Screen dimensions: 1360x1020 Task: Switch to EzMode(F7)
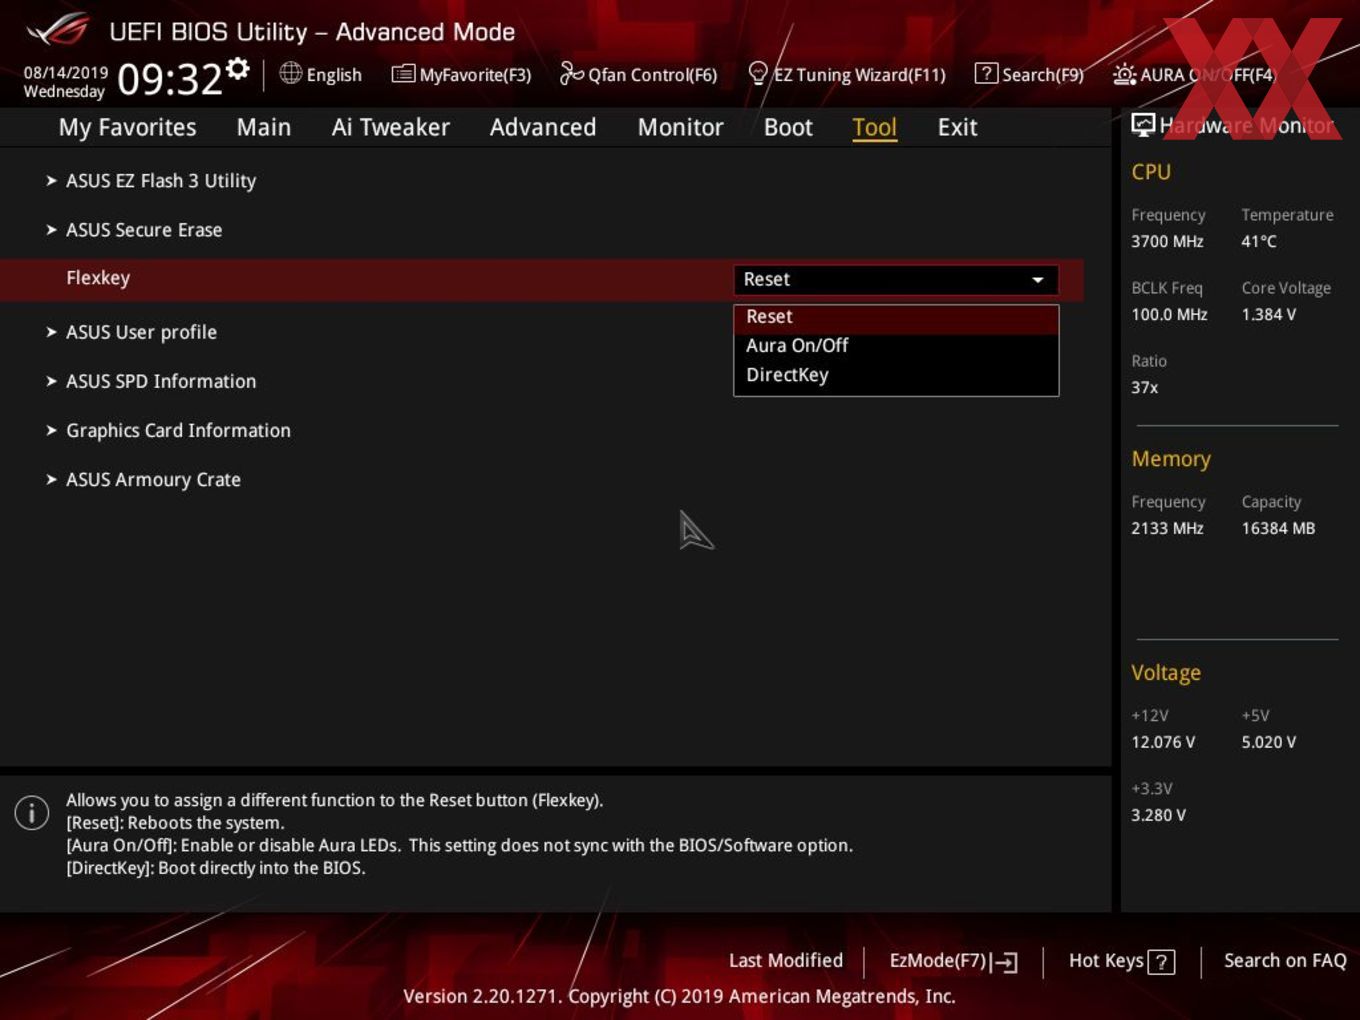tap(938, 961)
